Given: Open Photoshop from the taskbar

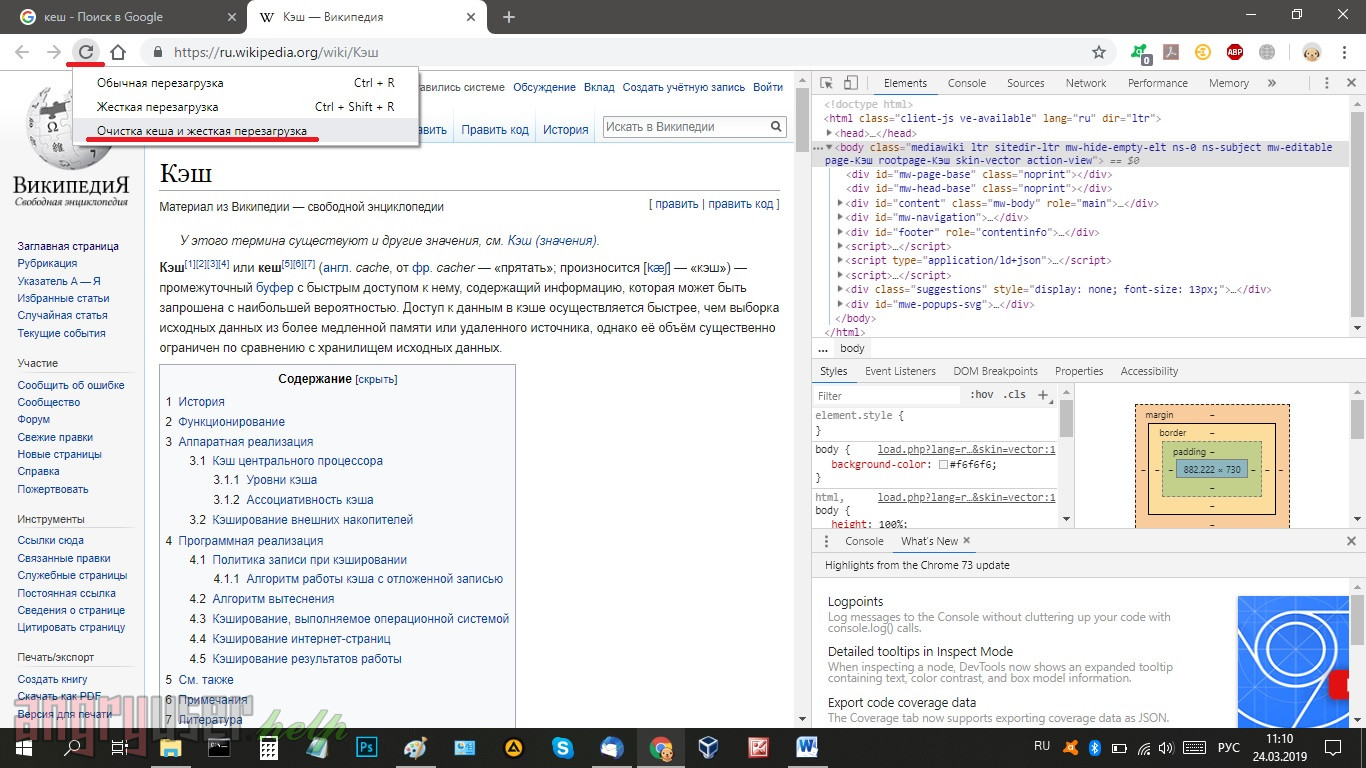Looking at the screenshot, I should coord(366,747).
